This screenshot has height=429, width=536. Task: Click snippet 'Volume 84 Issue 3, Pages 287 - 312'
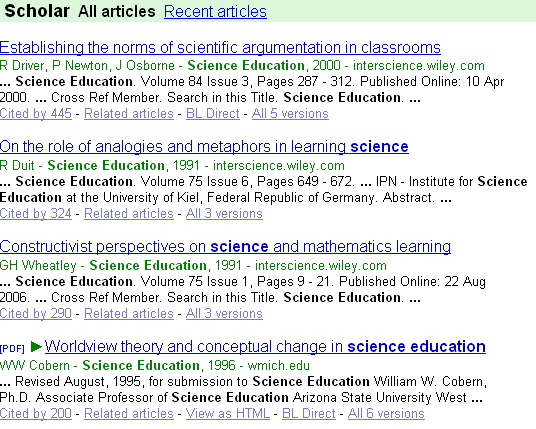(x=246, y=82)
